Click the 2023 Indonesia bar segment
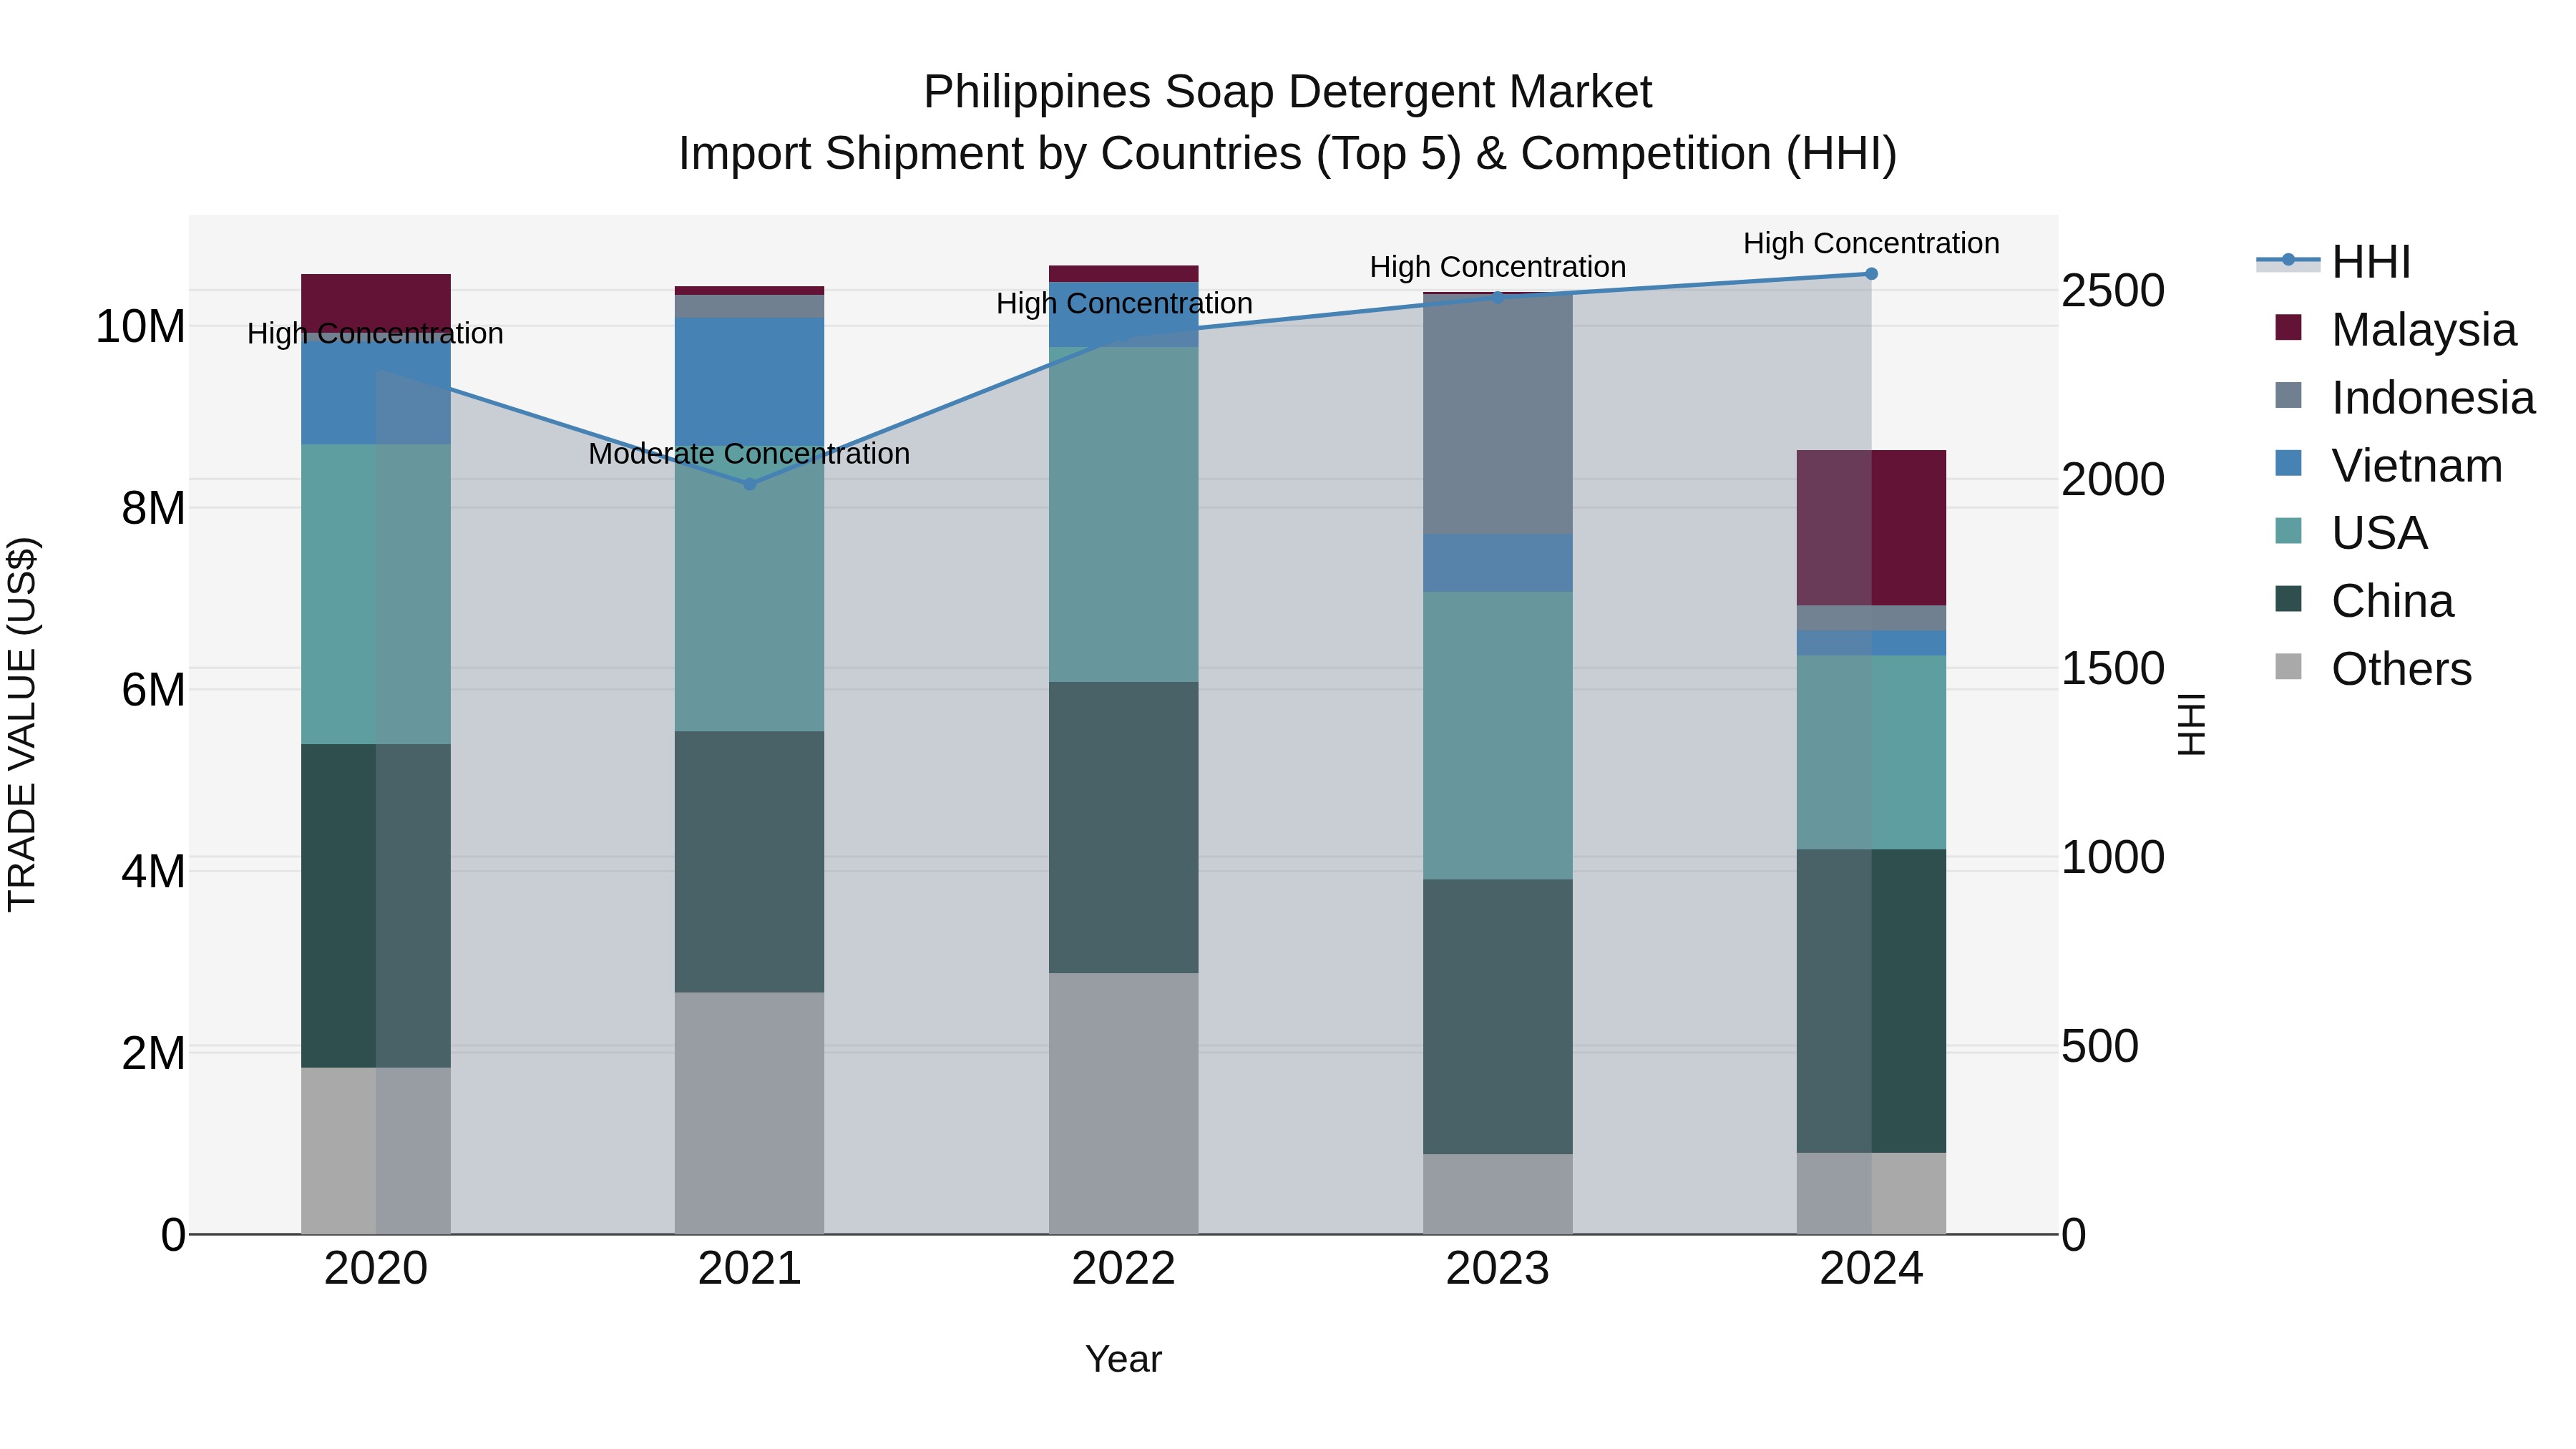Viewport: 2576px width, 1449px height. [1498, 414]
